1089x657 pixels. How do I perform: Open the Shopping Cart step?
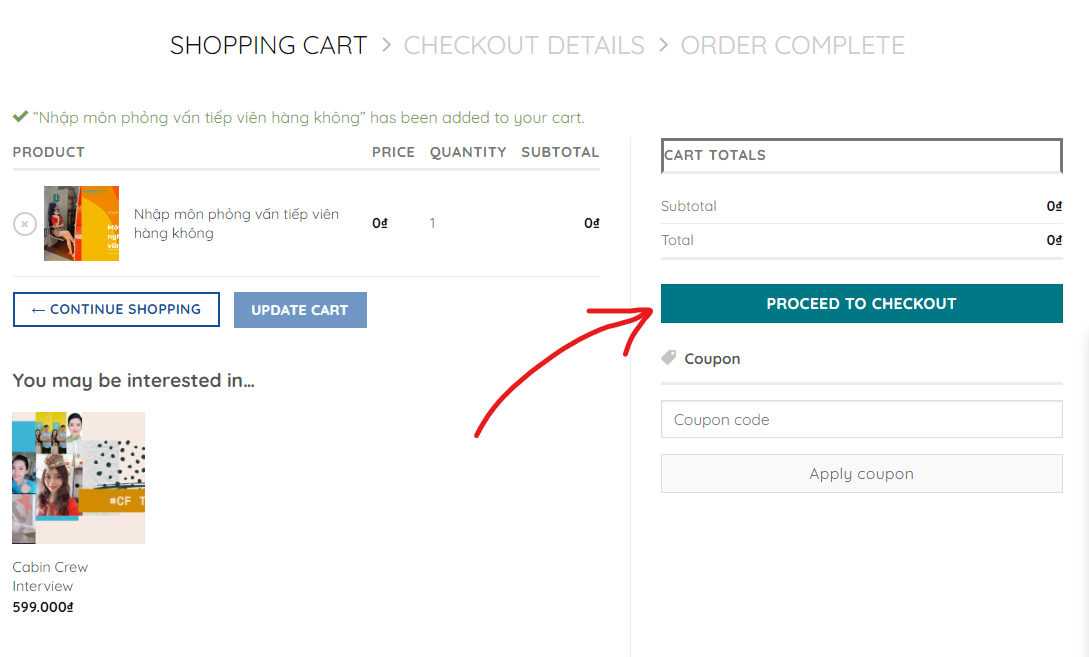pos(268,45)
